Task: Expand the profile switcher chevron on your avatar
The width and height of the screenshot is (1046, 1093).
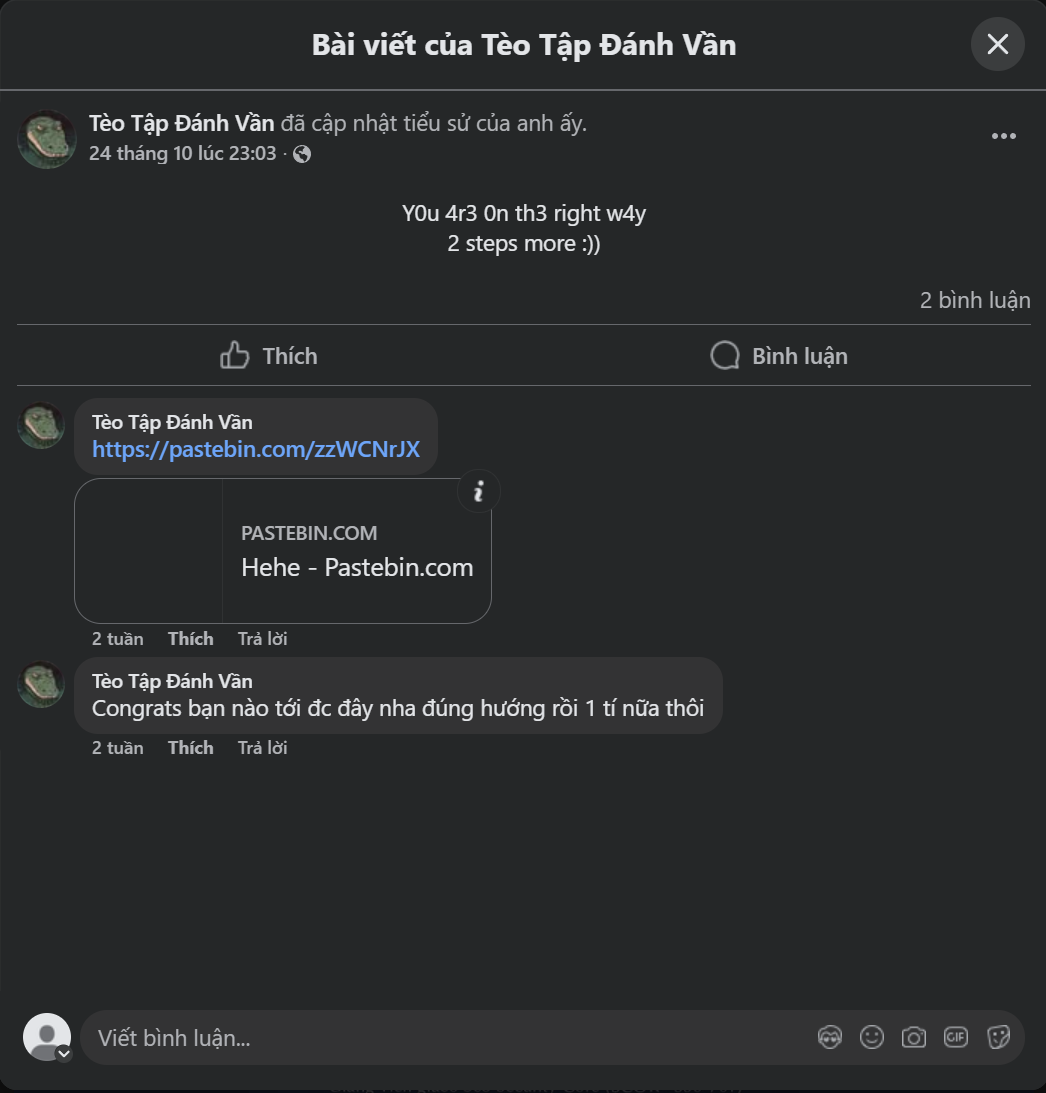Action: click(63, 1053)
